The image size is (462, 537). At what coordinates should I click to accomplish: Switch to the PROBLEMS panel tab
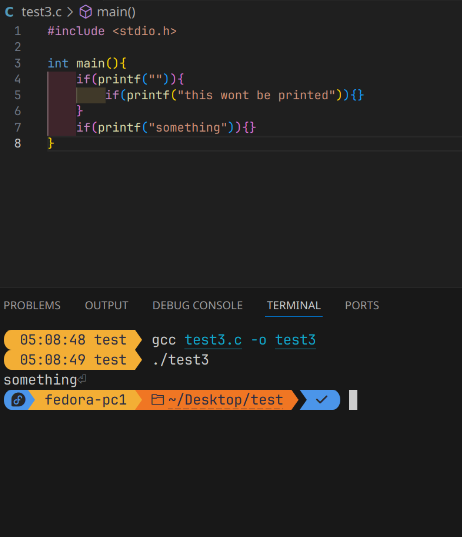coord(32,305)
